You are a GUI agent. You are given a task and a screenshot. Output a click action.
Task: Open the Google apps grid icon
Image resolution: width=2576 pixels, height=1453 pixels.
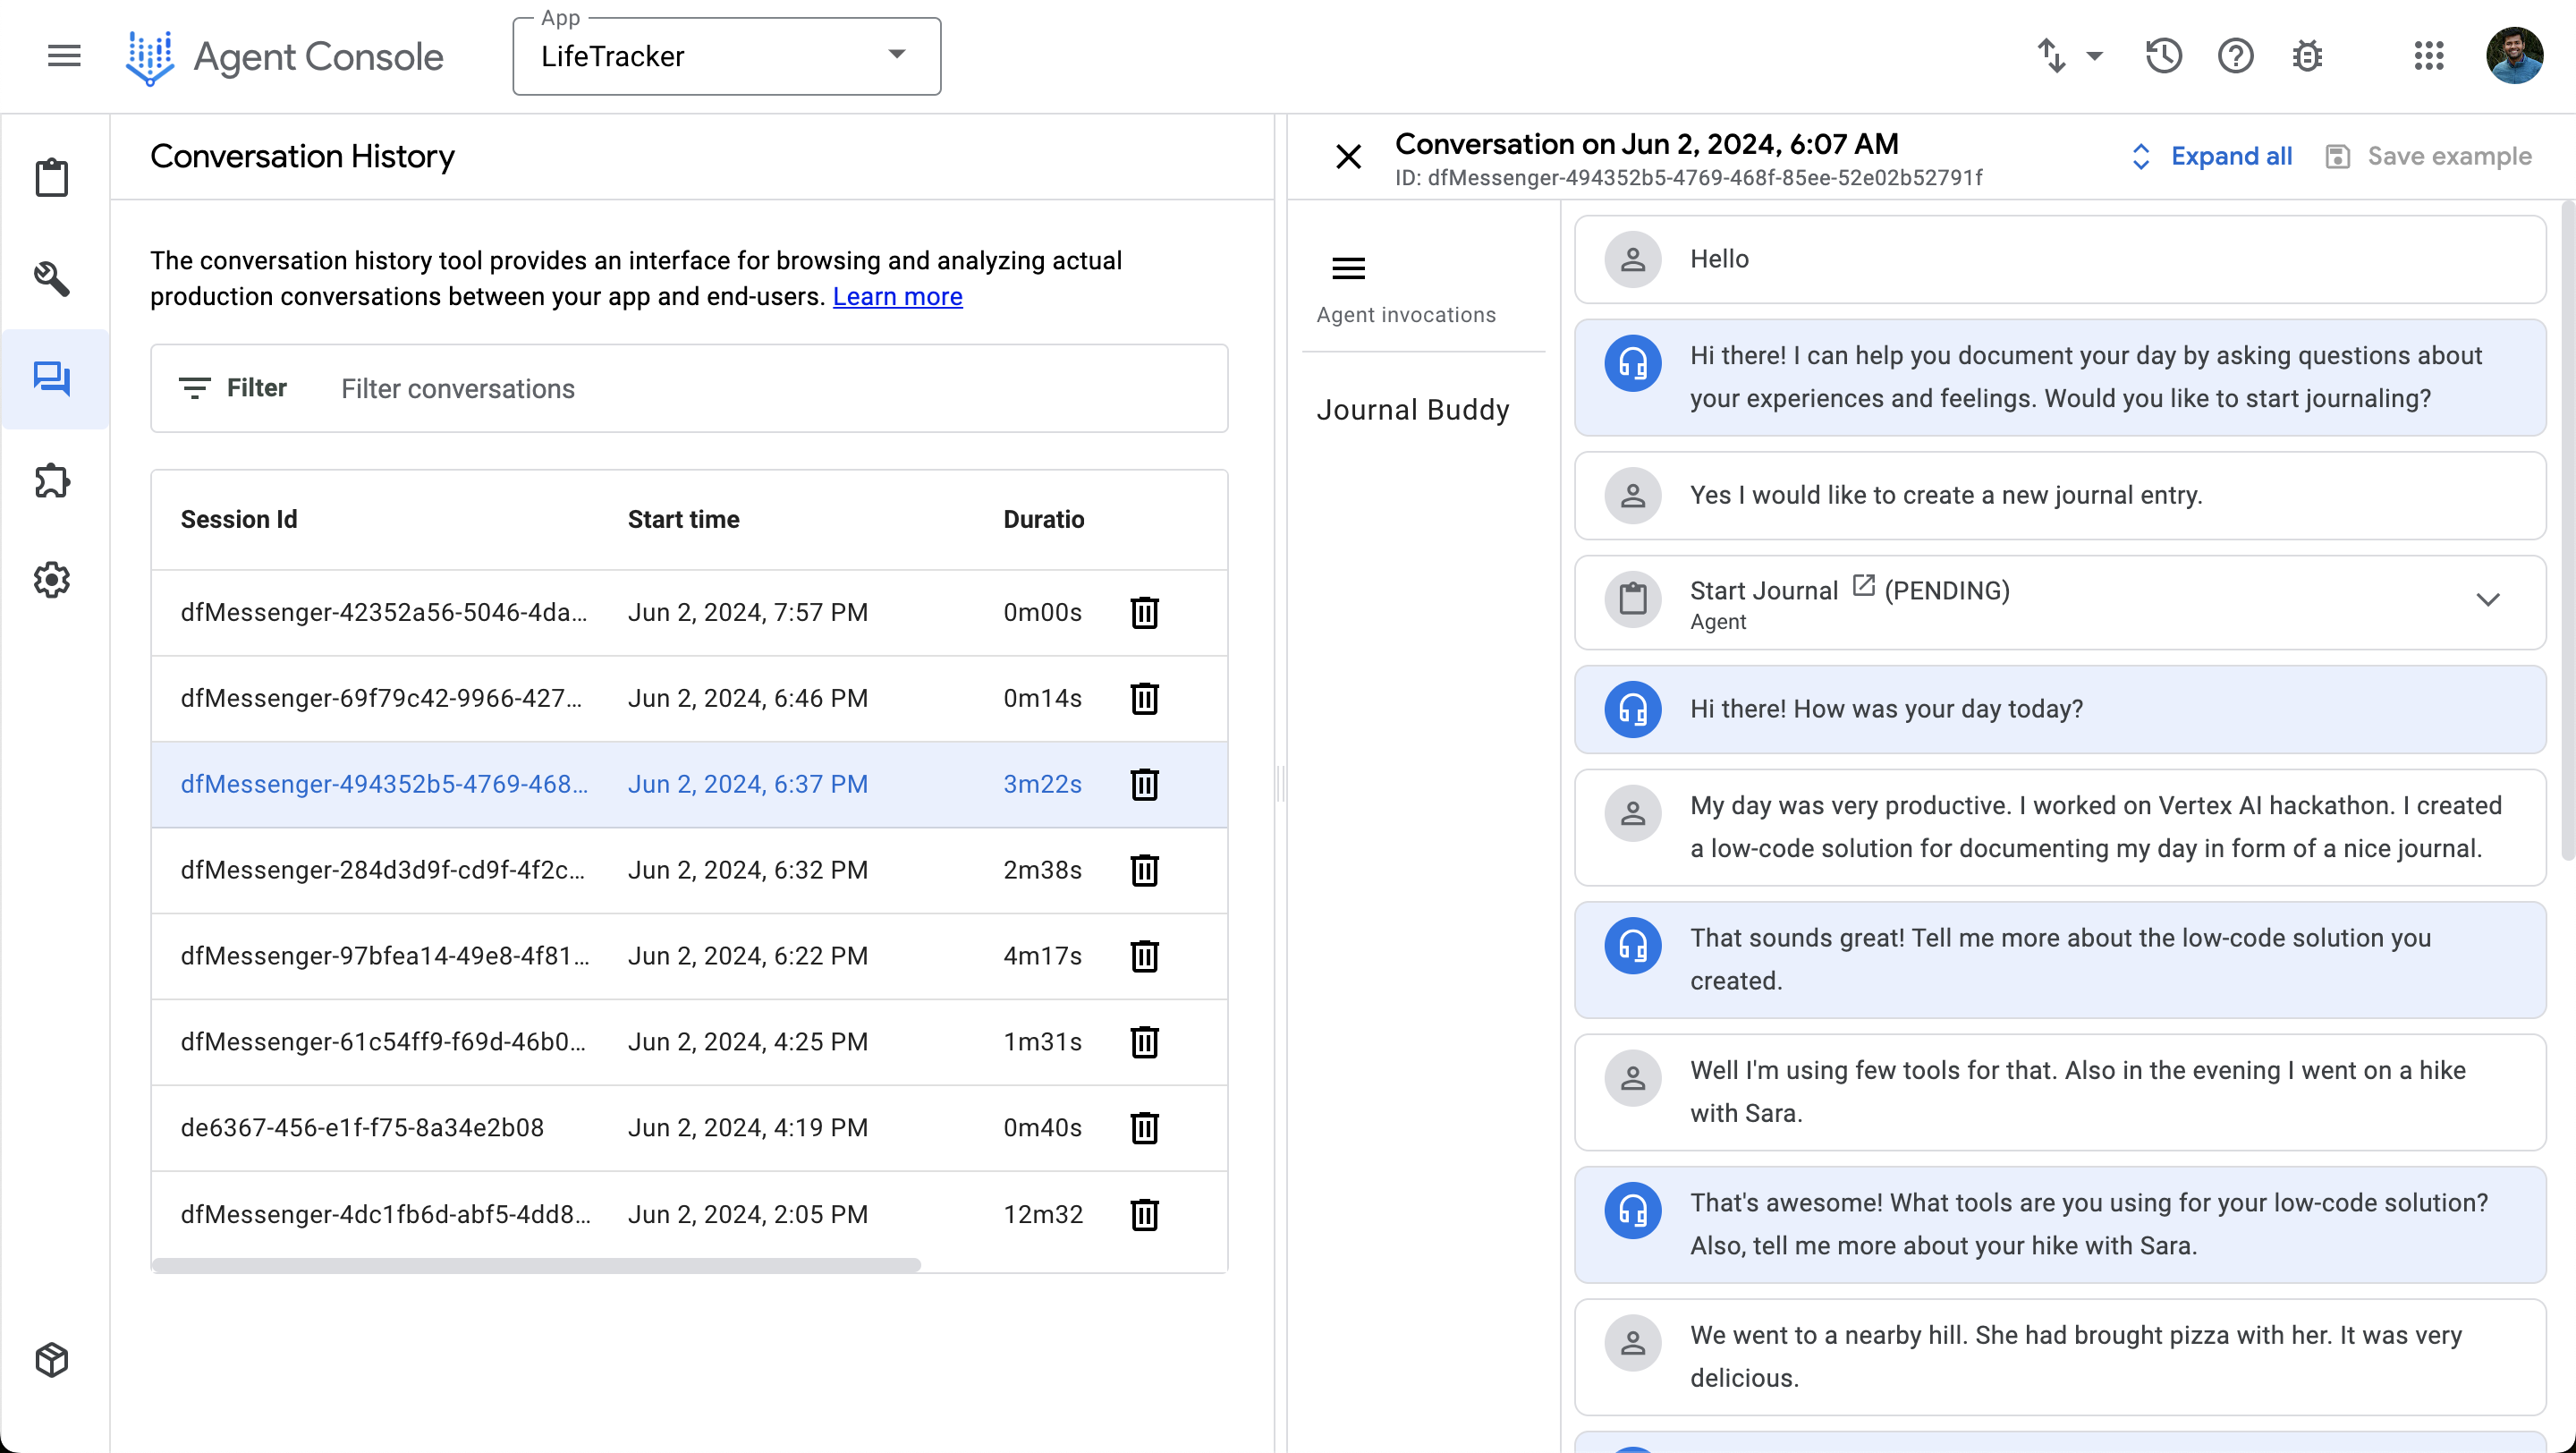(2428, 56)
